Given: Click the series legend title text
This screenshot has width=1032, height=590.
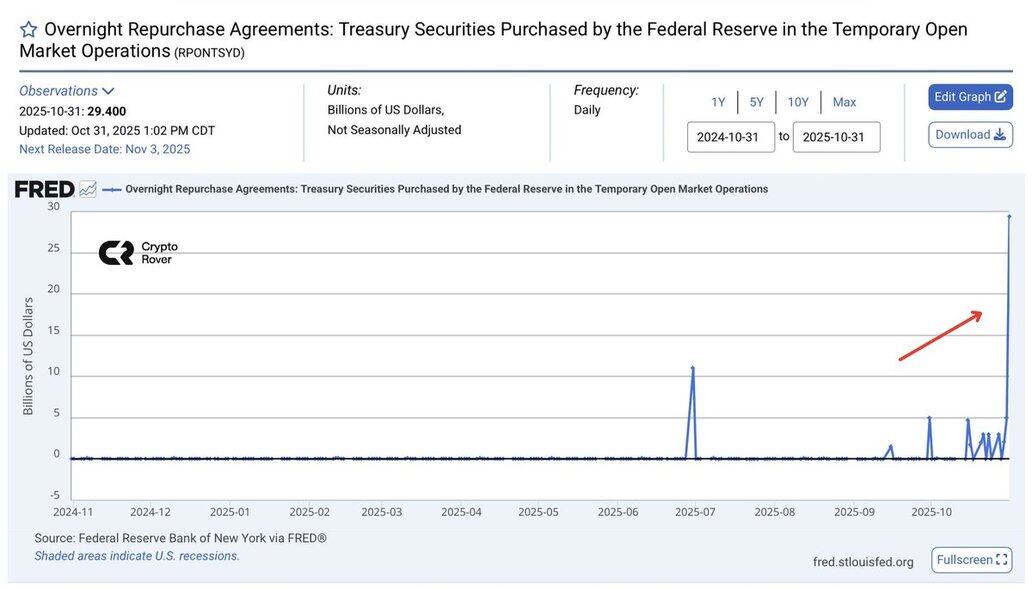Looking at the screenshot, I should 446,189.
